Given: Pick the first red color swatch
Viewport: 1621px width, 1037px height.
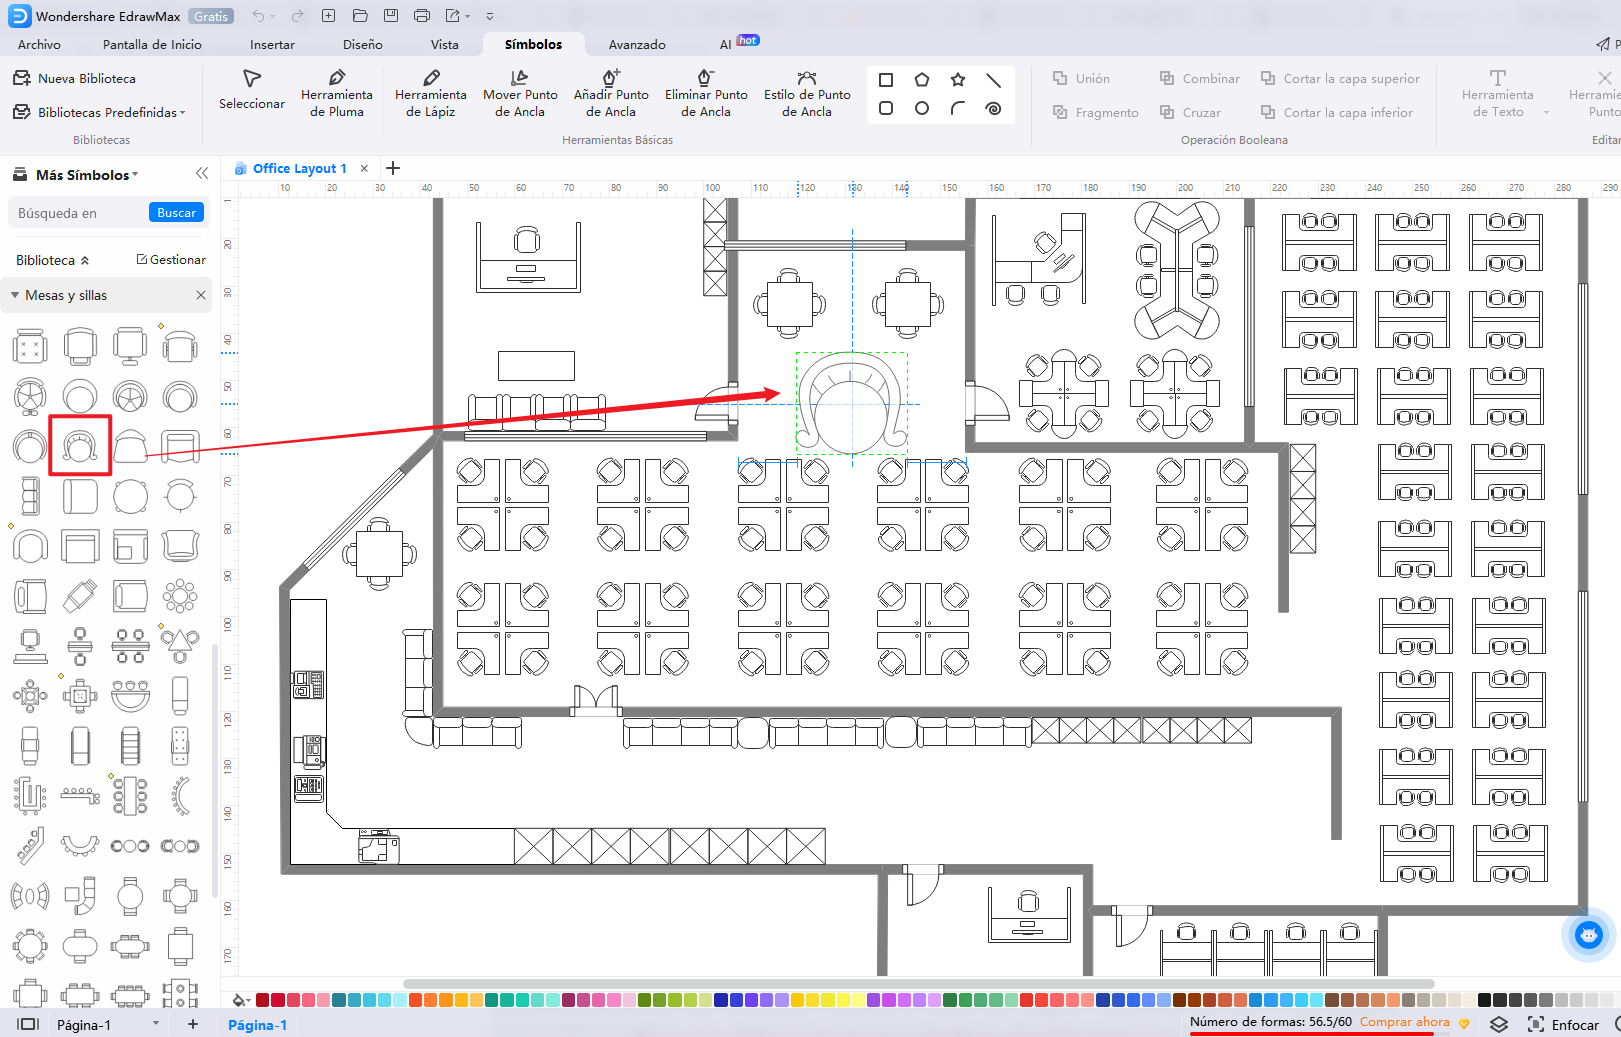Looking at the screenshot, I should (x=263, y=1000).
